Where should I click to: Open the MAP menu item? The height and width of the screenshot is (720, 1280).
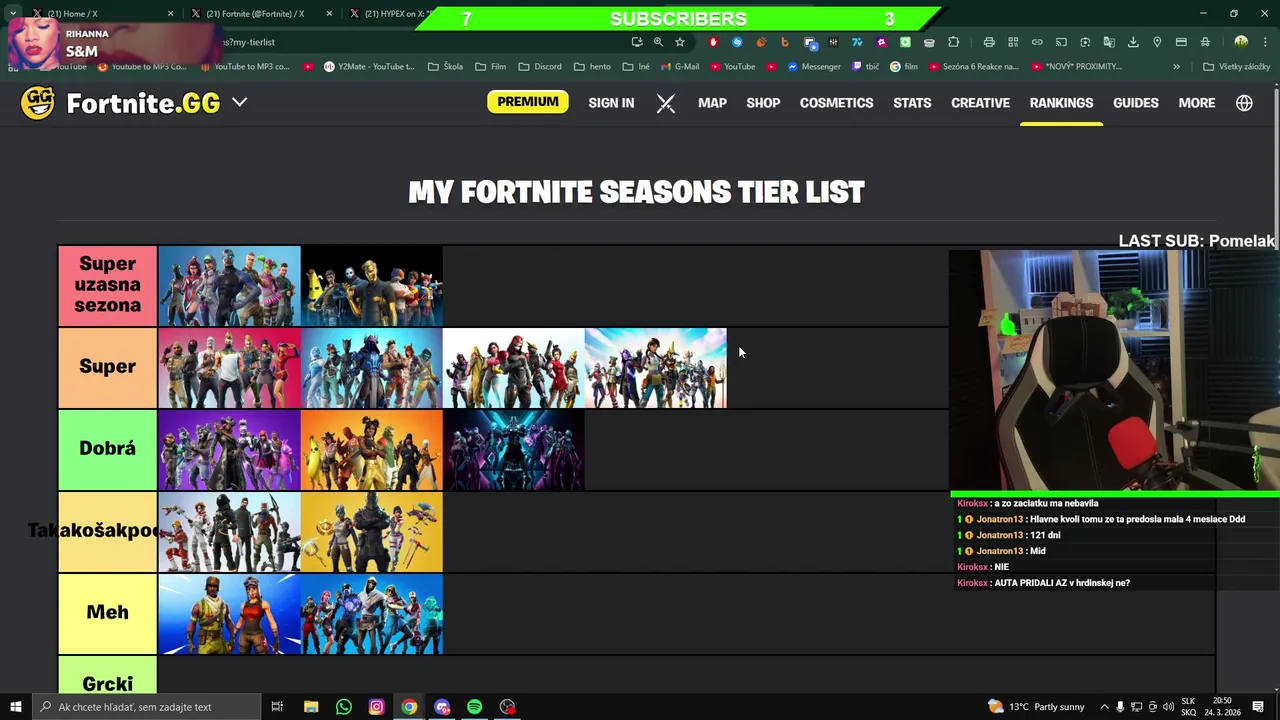pyautogui.click(x=712, y=103)
